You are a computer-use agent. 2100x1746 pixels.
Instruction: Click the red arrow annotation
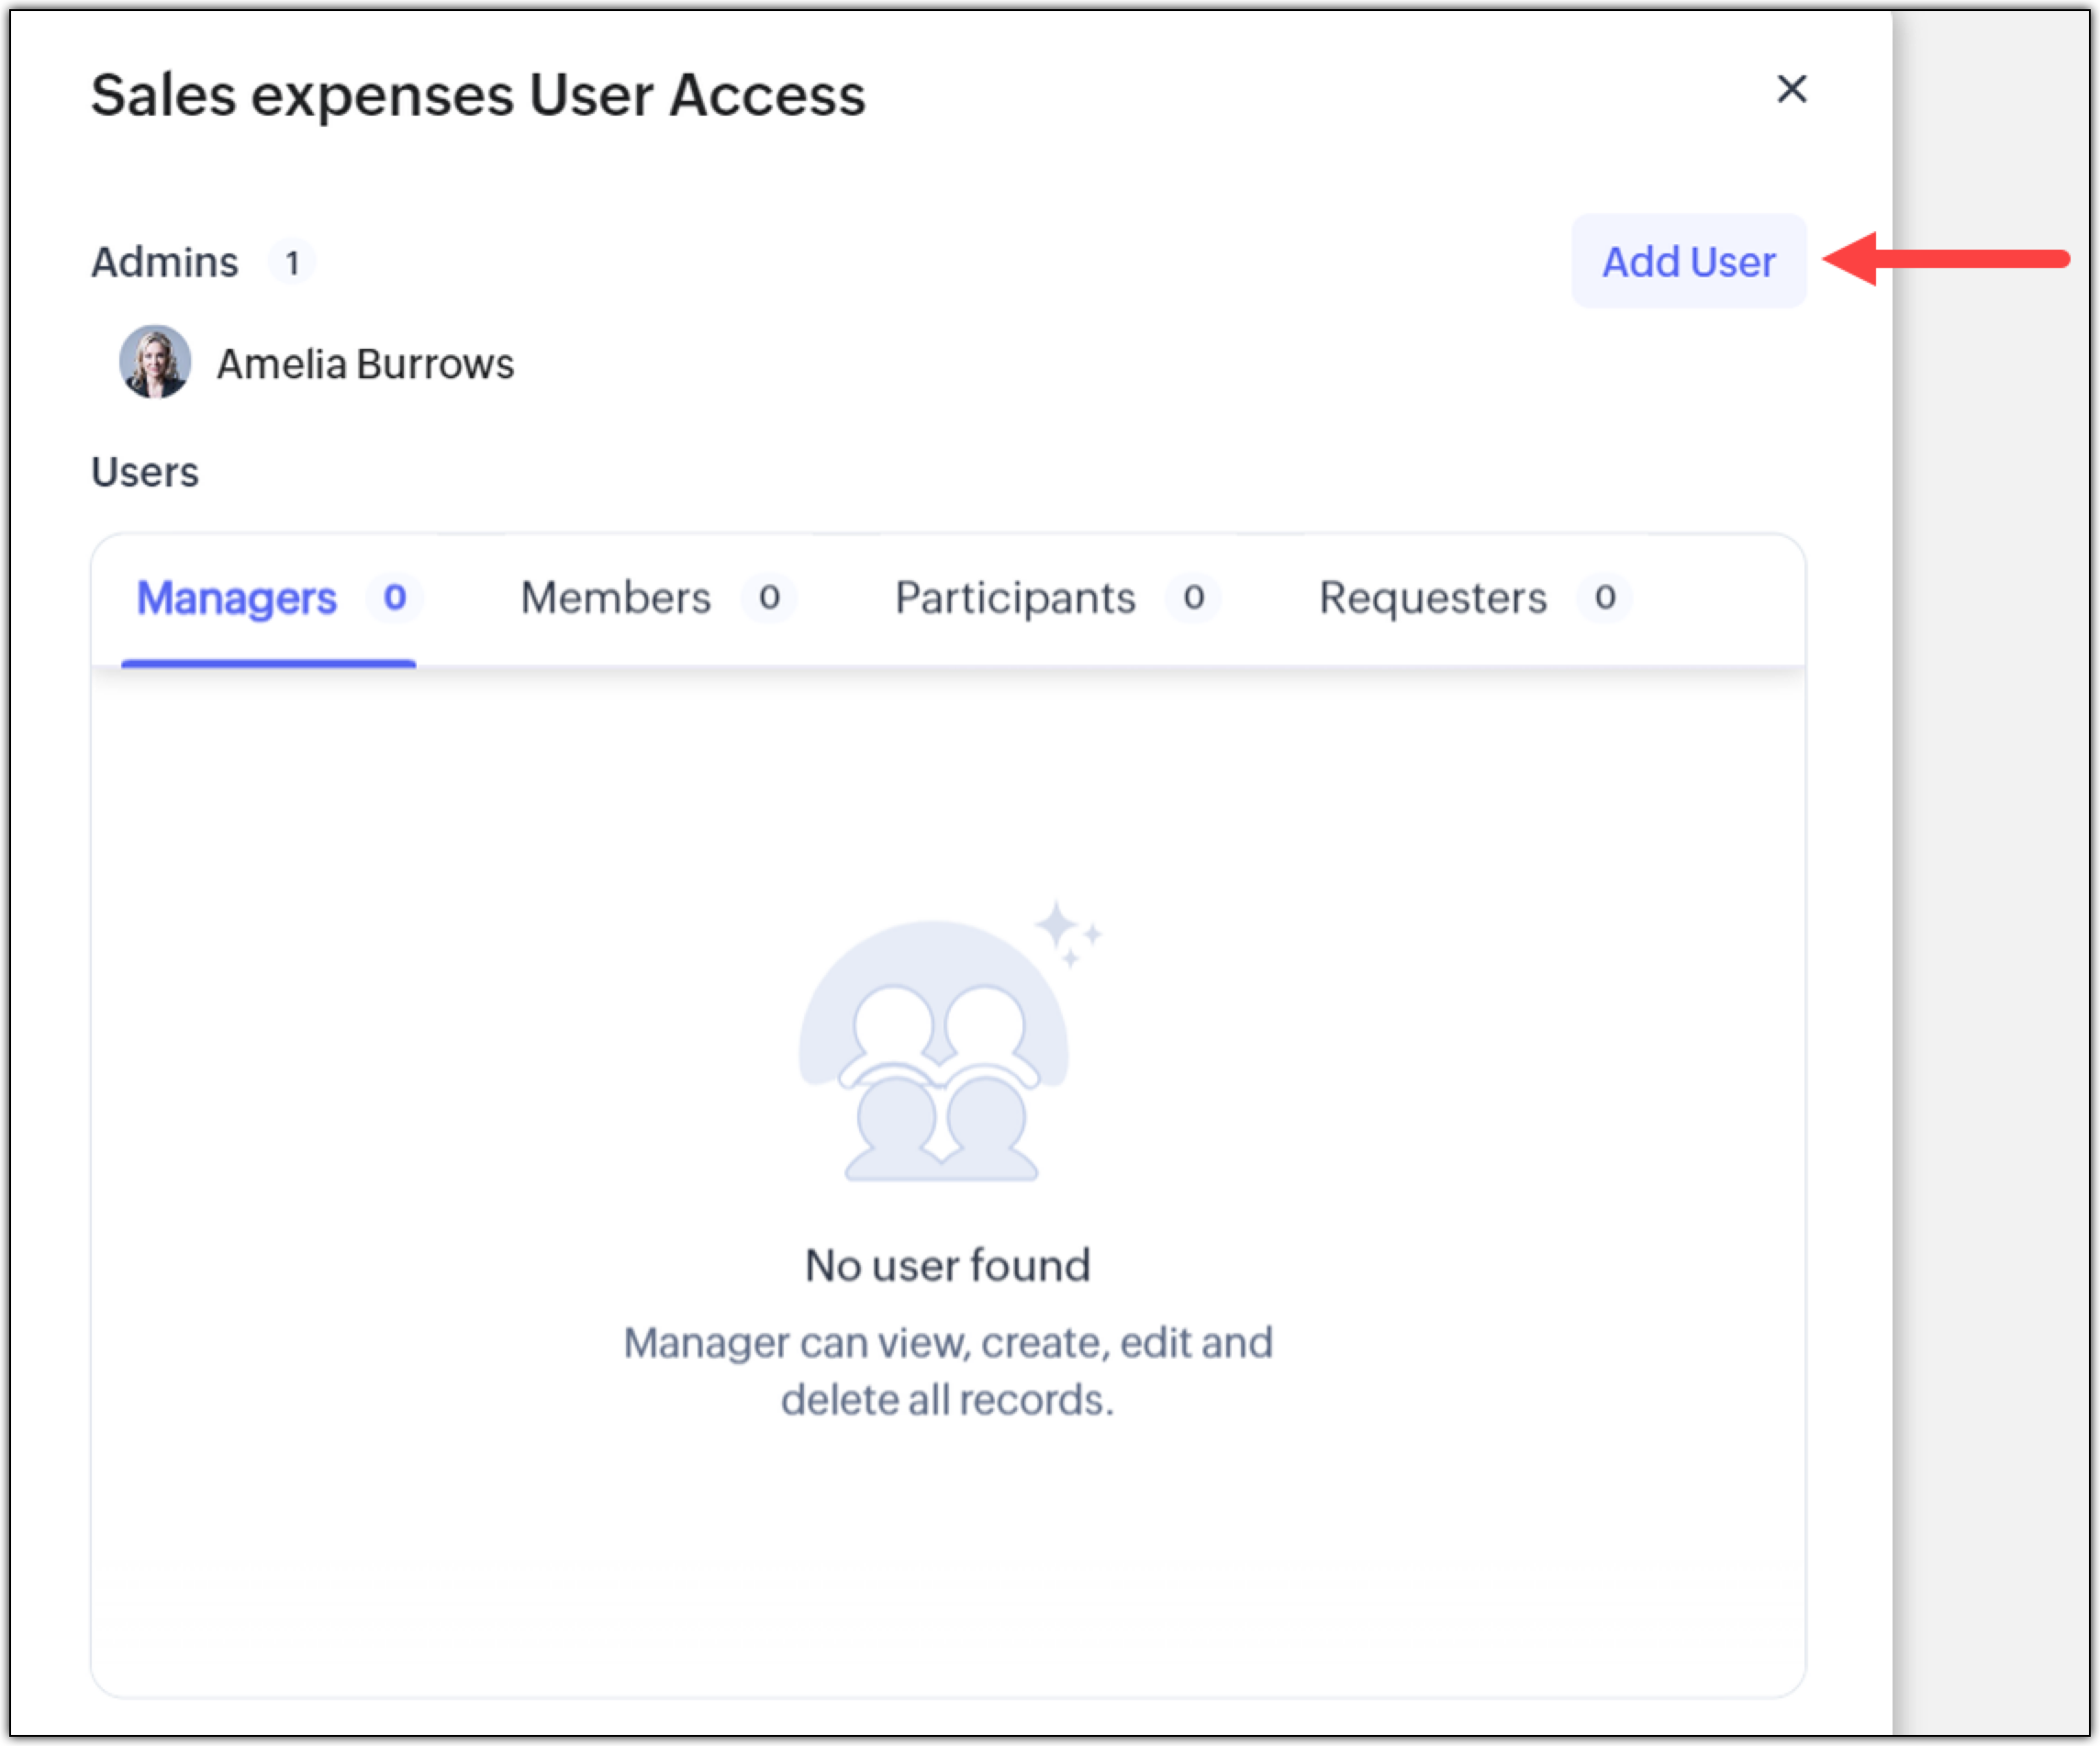[1945, 259]
